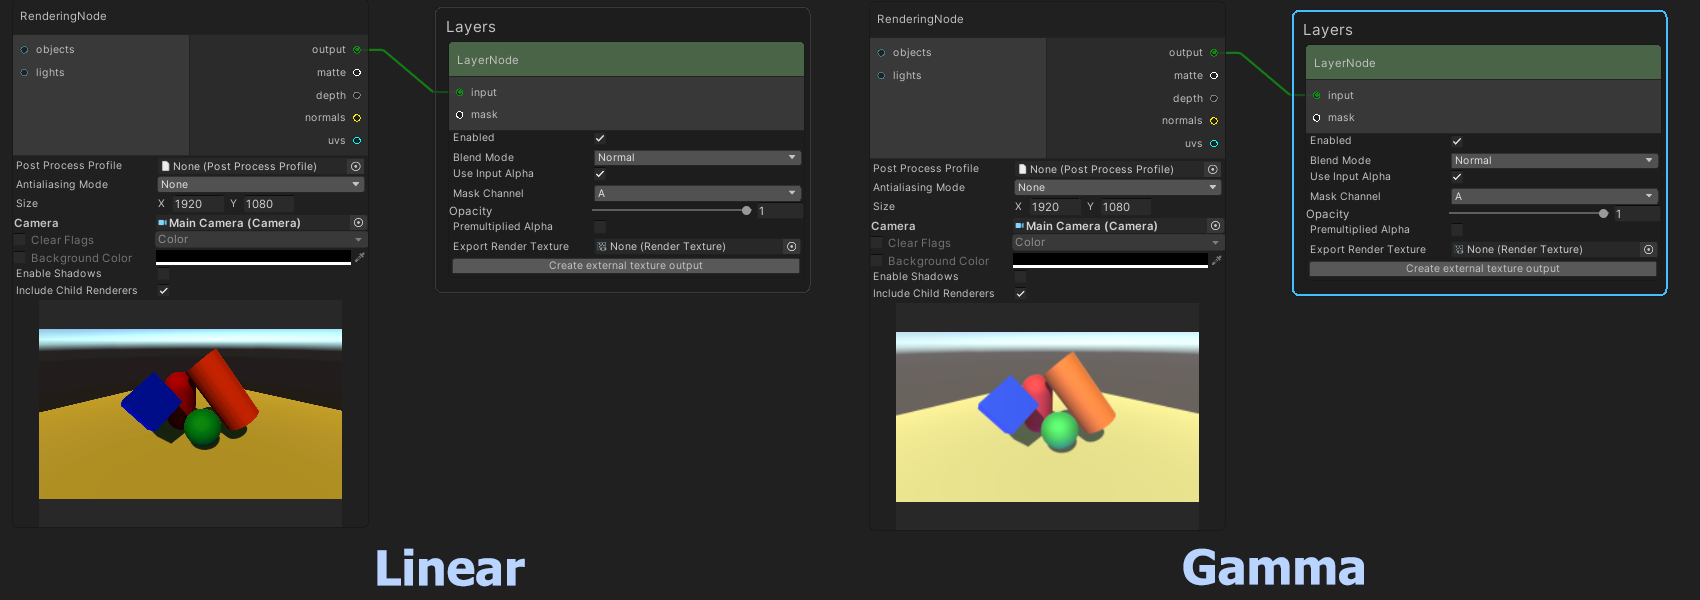Open Mask Channel dropdown in right Layers panel
The width and height of the screenshot is (1700, 600).
[x=1554, y=197]
